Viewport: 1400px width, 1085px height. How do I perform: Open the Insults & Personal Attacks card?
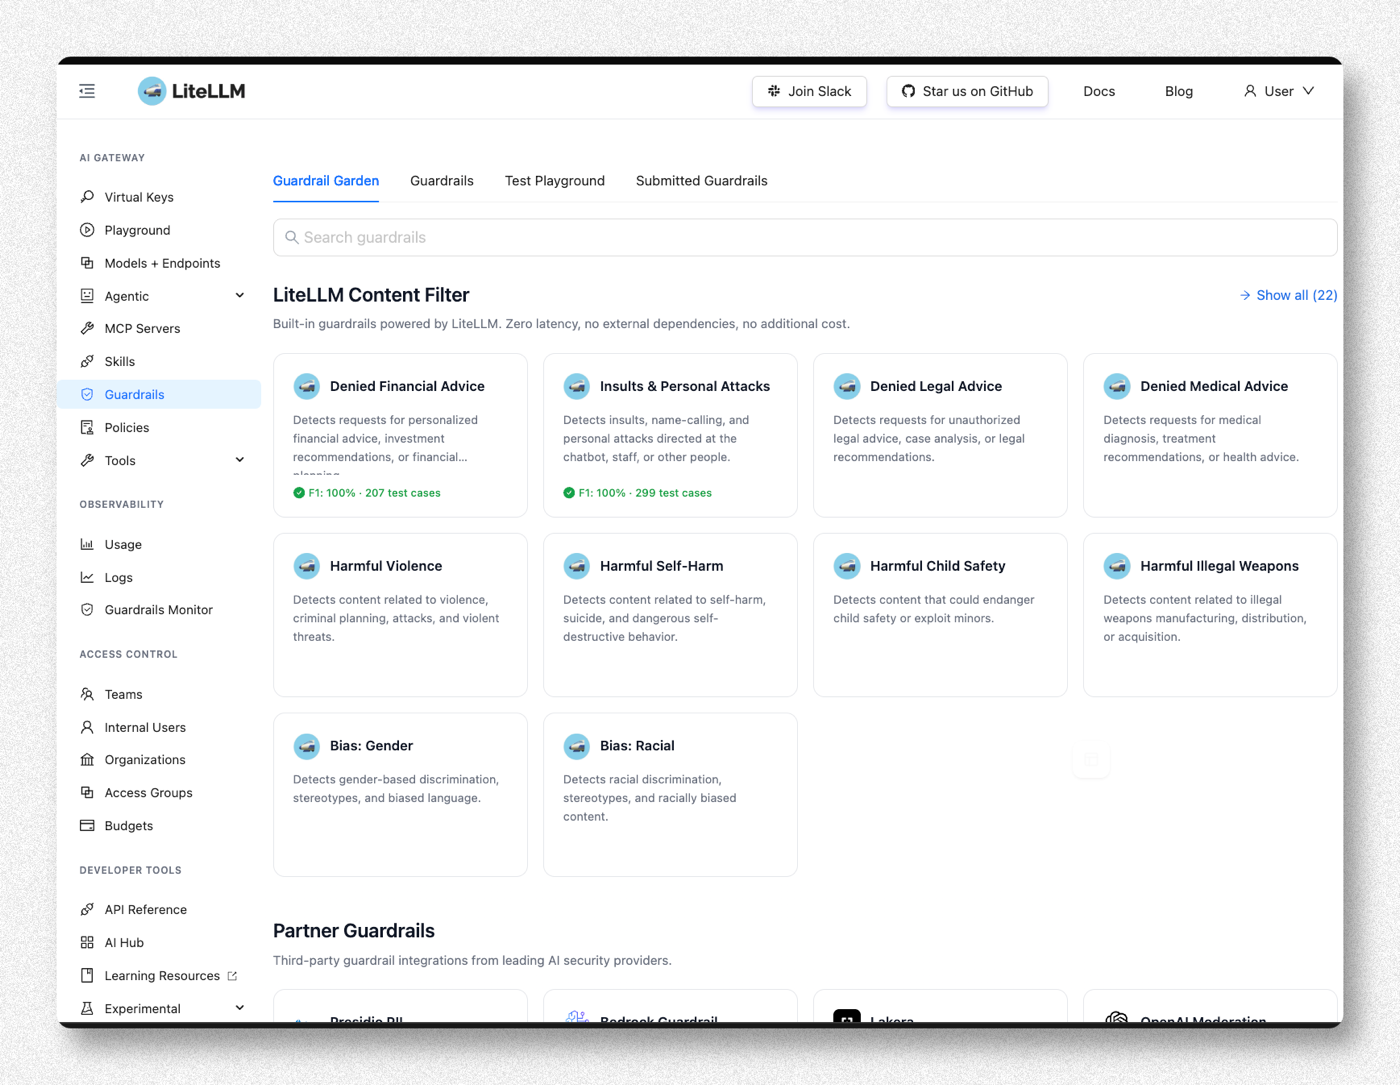click(x=670, y=435)
